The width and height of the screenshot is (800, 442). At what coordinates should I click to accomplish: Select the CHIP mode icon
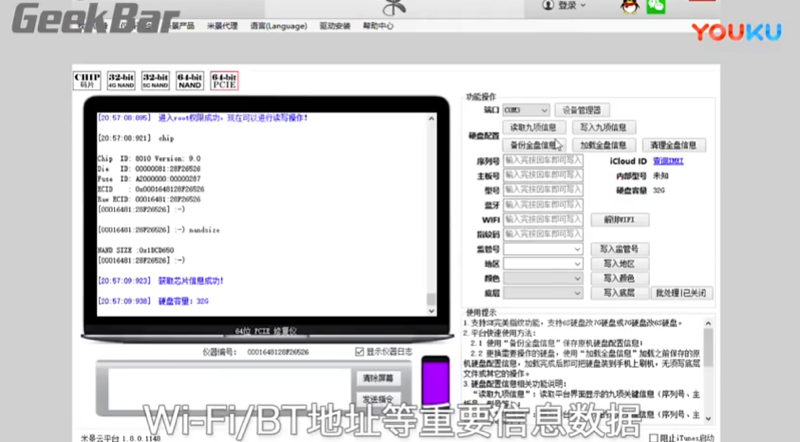[87, 79]
